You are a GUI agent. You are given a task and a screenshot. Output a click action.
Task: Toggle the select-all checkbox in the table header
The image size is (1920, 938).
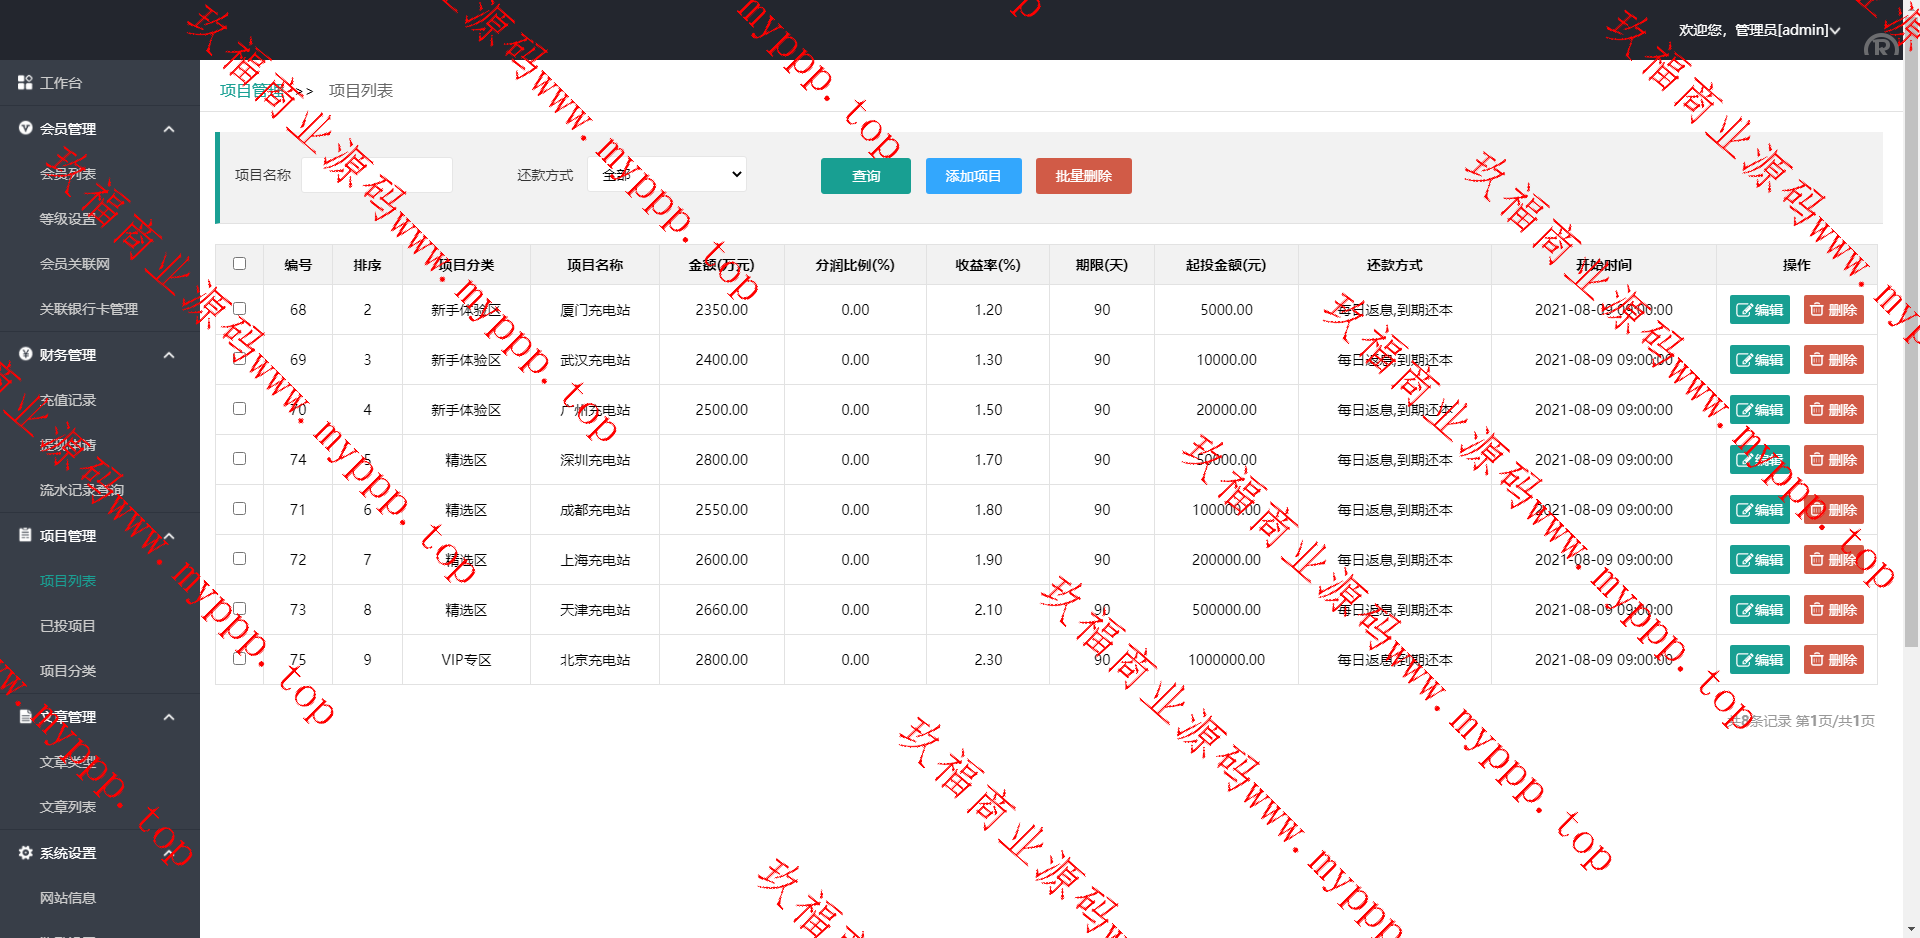pyautogui.click(x=239, y=264)
